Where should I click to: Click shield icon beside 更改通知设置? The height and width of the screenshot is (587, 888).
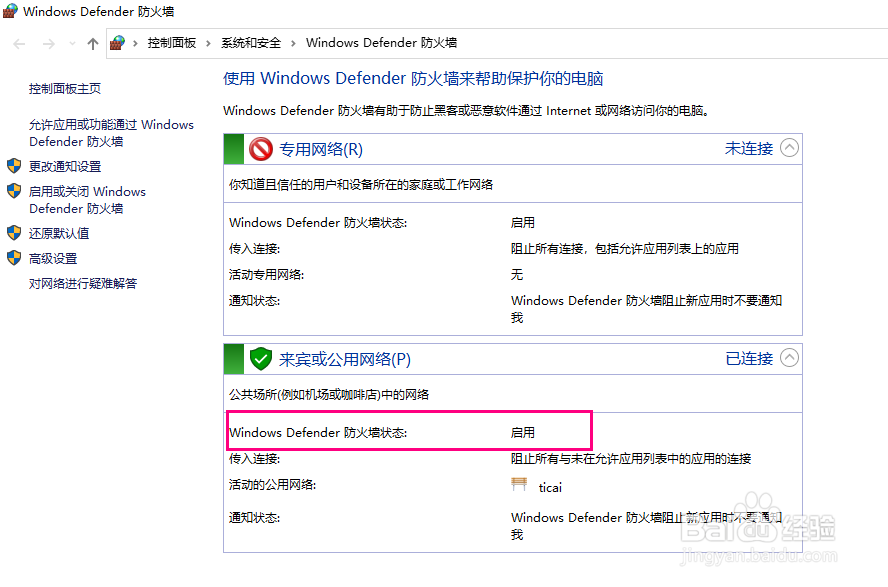[x=14, y=166]
